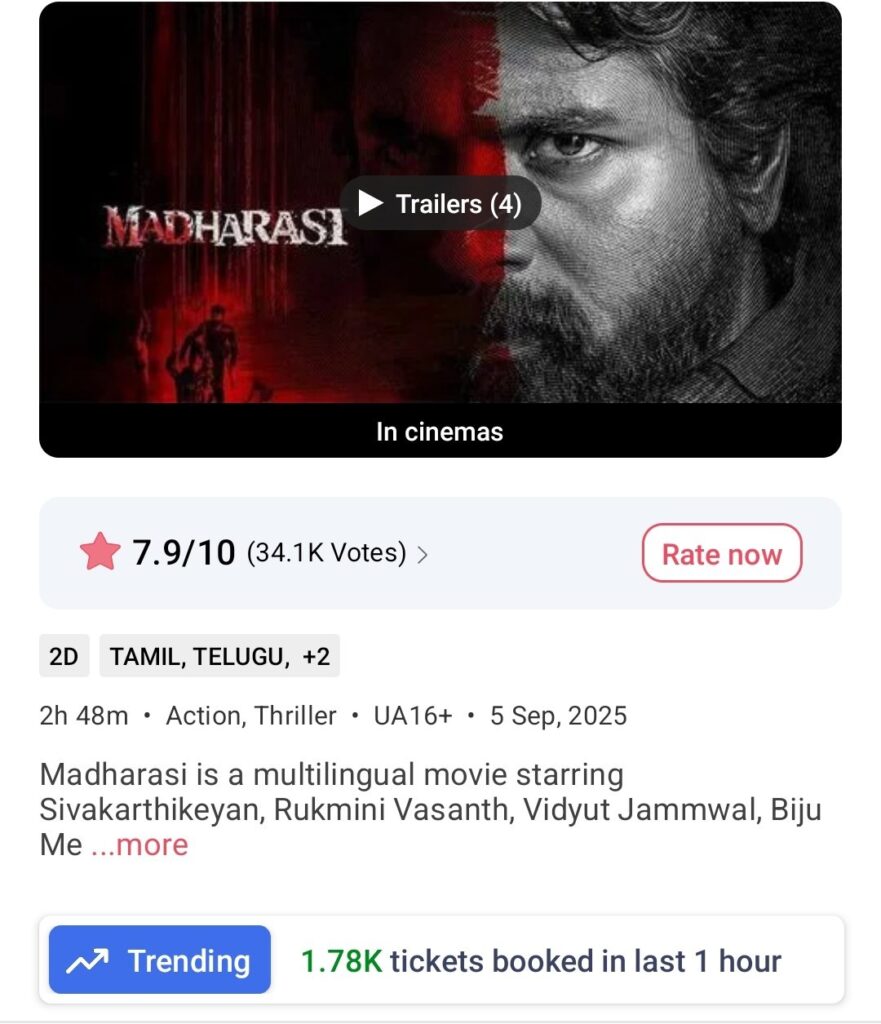Tap the 1.78K tickets booked text
Screen dimensions: 881x1024
pyautogui.click(x=541, y=961)
